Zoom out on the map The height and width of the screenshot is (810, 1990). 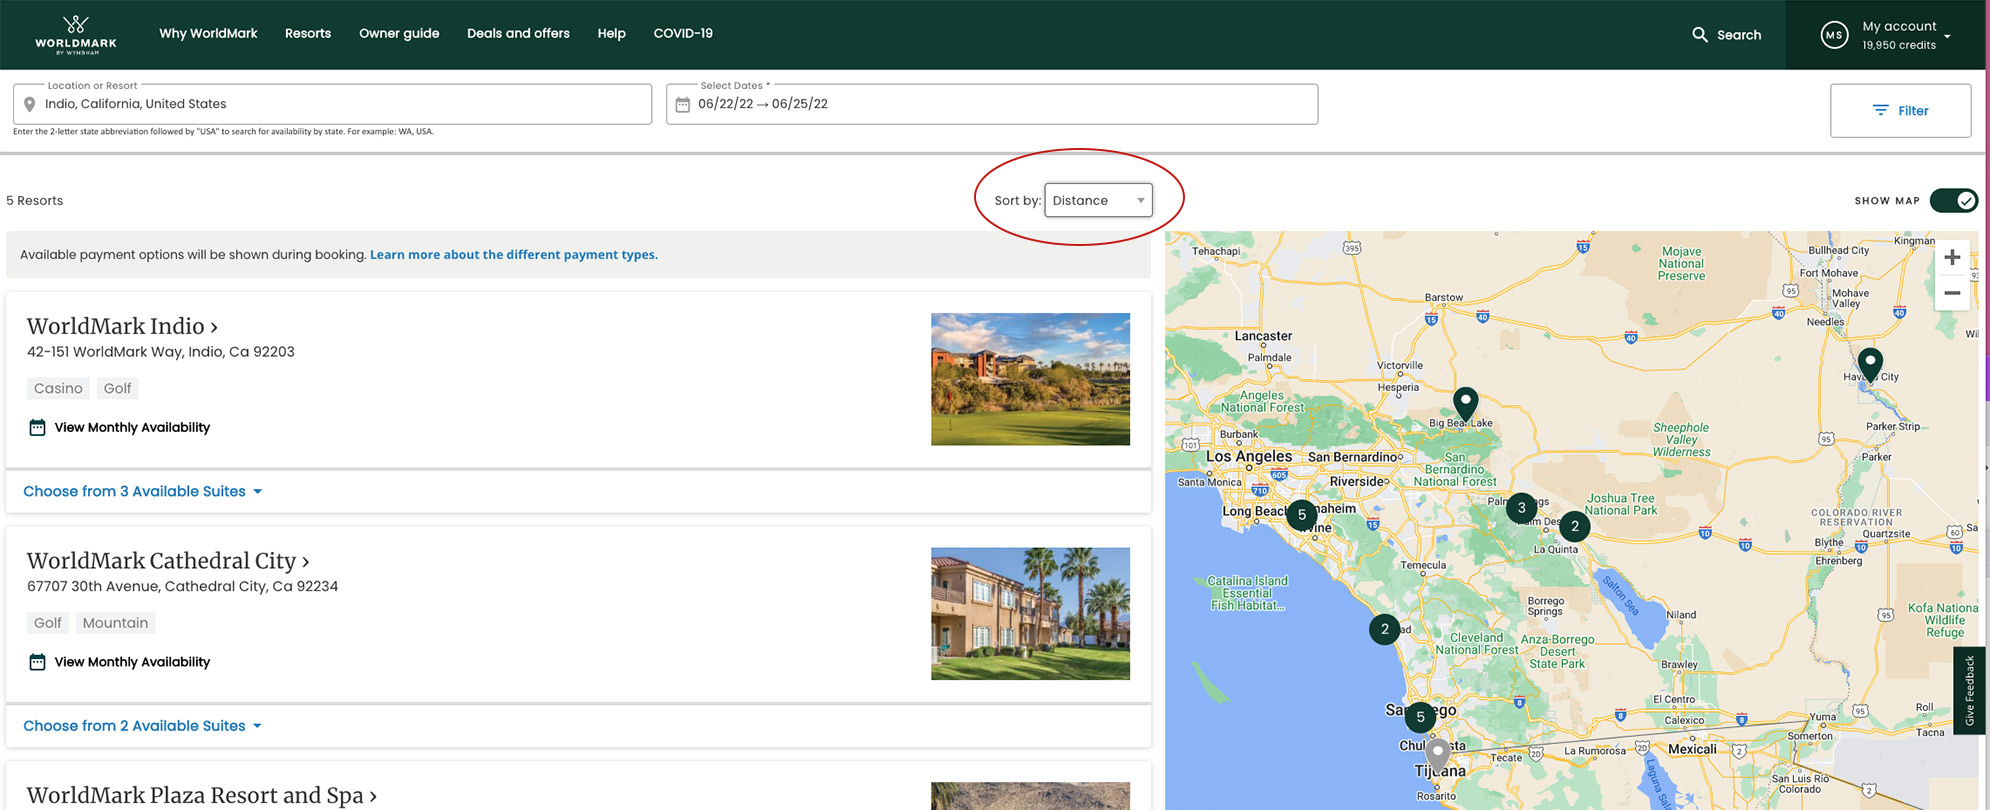tap(1951, 293)
